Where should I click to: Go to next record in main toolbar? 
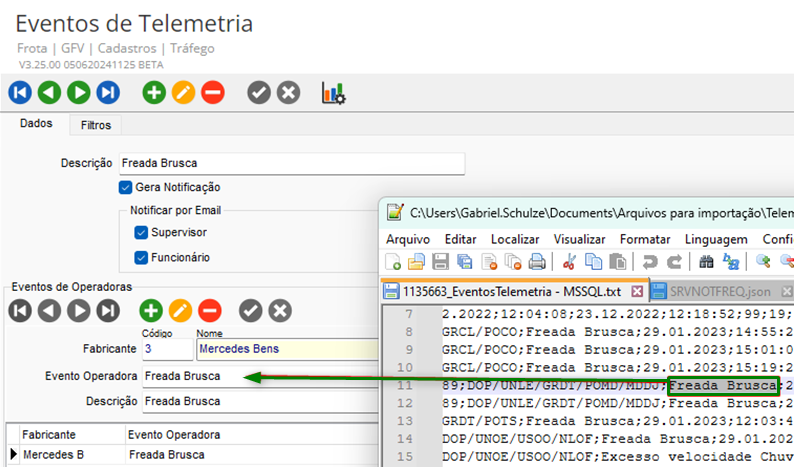tap(79, 93)
